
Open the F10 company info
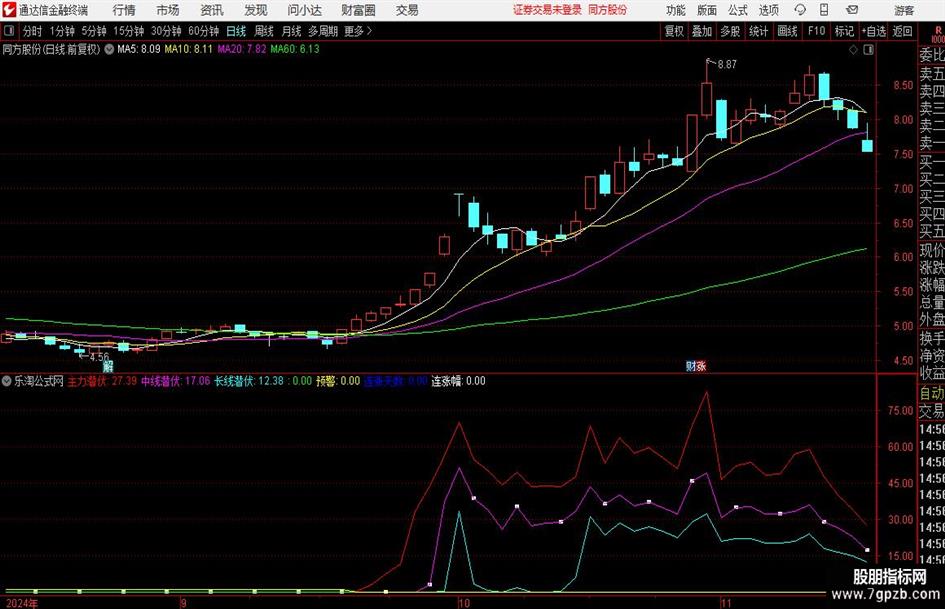point(817,31)
